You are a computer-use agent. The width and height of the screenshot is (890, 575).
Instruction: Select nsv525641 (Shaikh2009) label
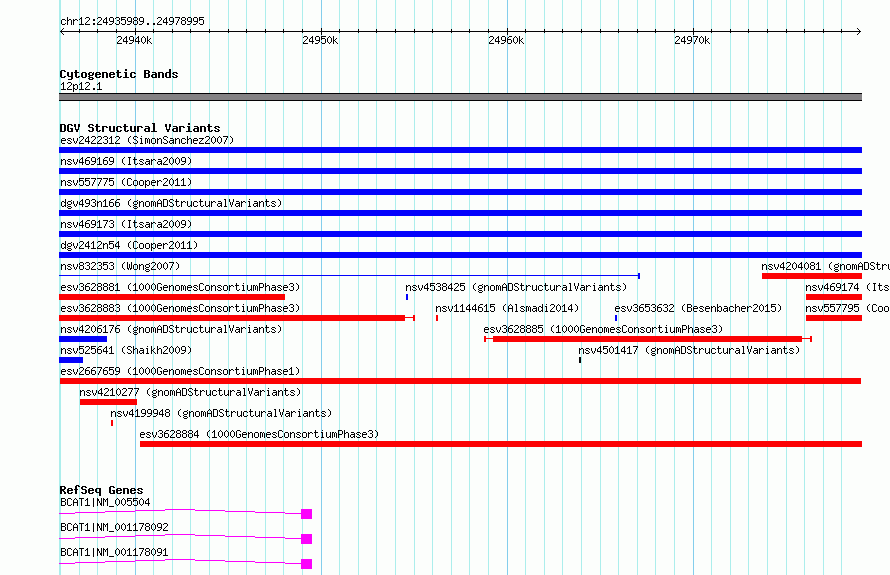pos(125,350)
